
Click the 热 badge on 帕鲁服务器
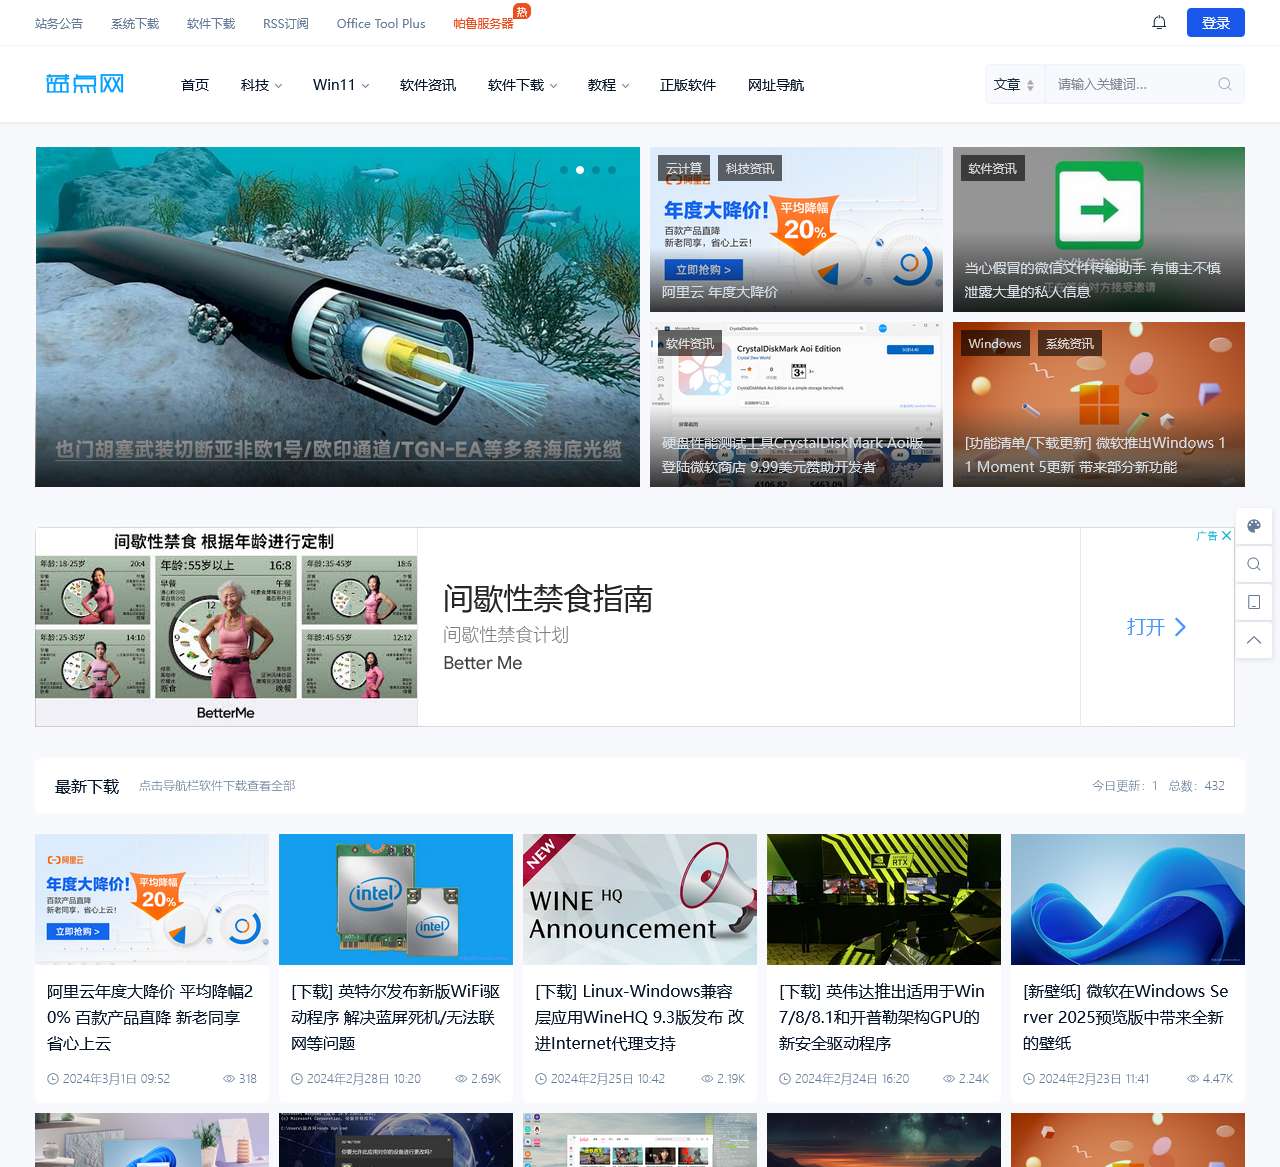(x=522, y=11)
